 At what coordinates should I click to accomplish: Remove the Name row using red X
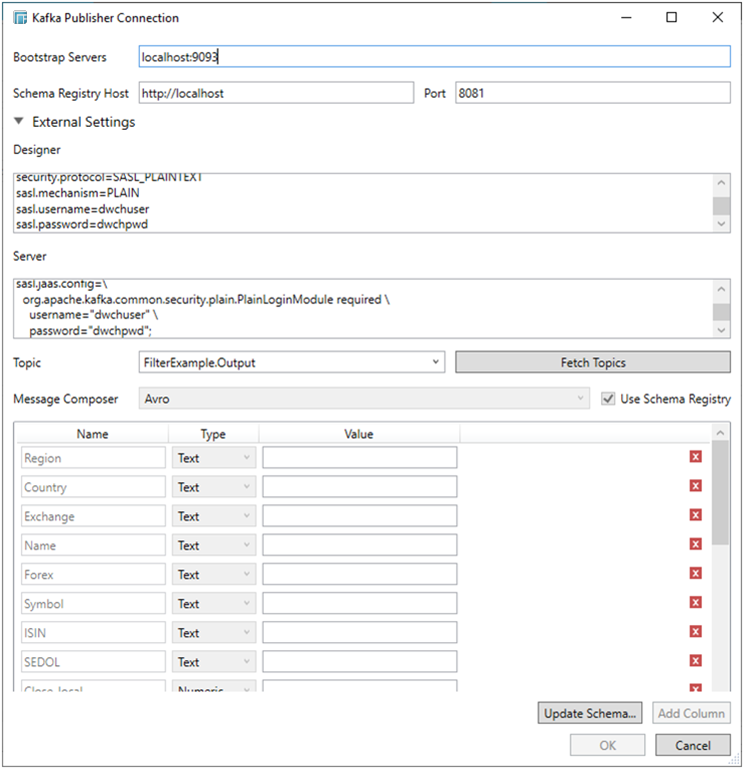click(x=695, y=544)
